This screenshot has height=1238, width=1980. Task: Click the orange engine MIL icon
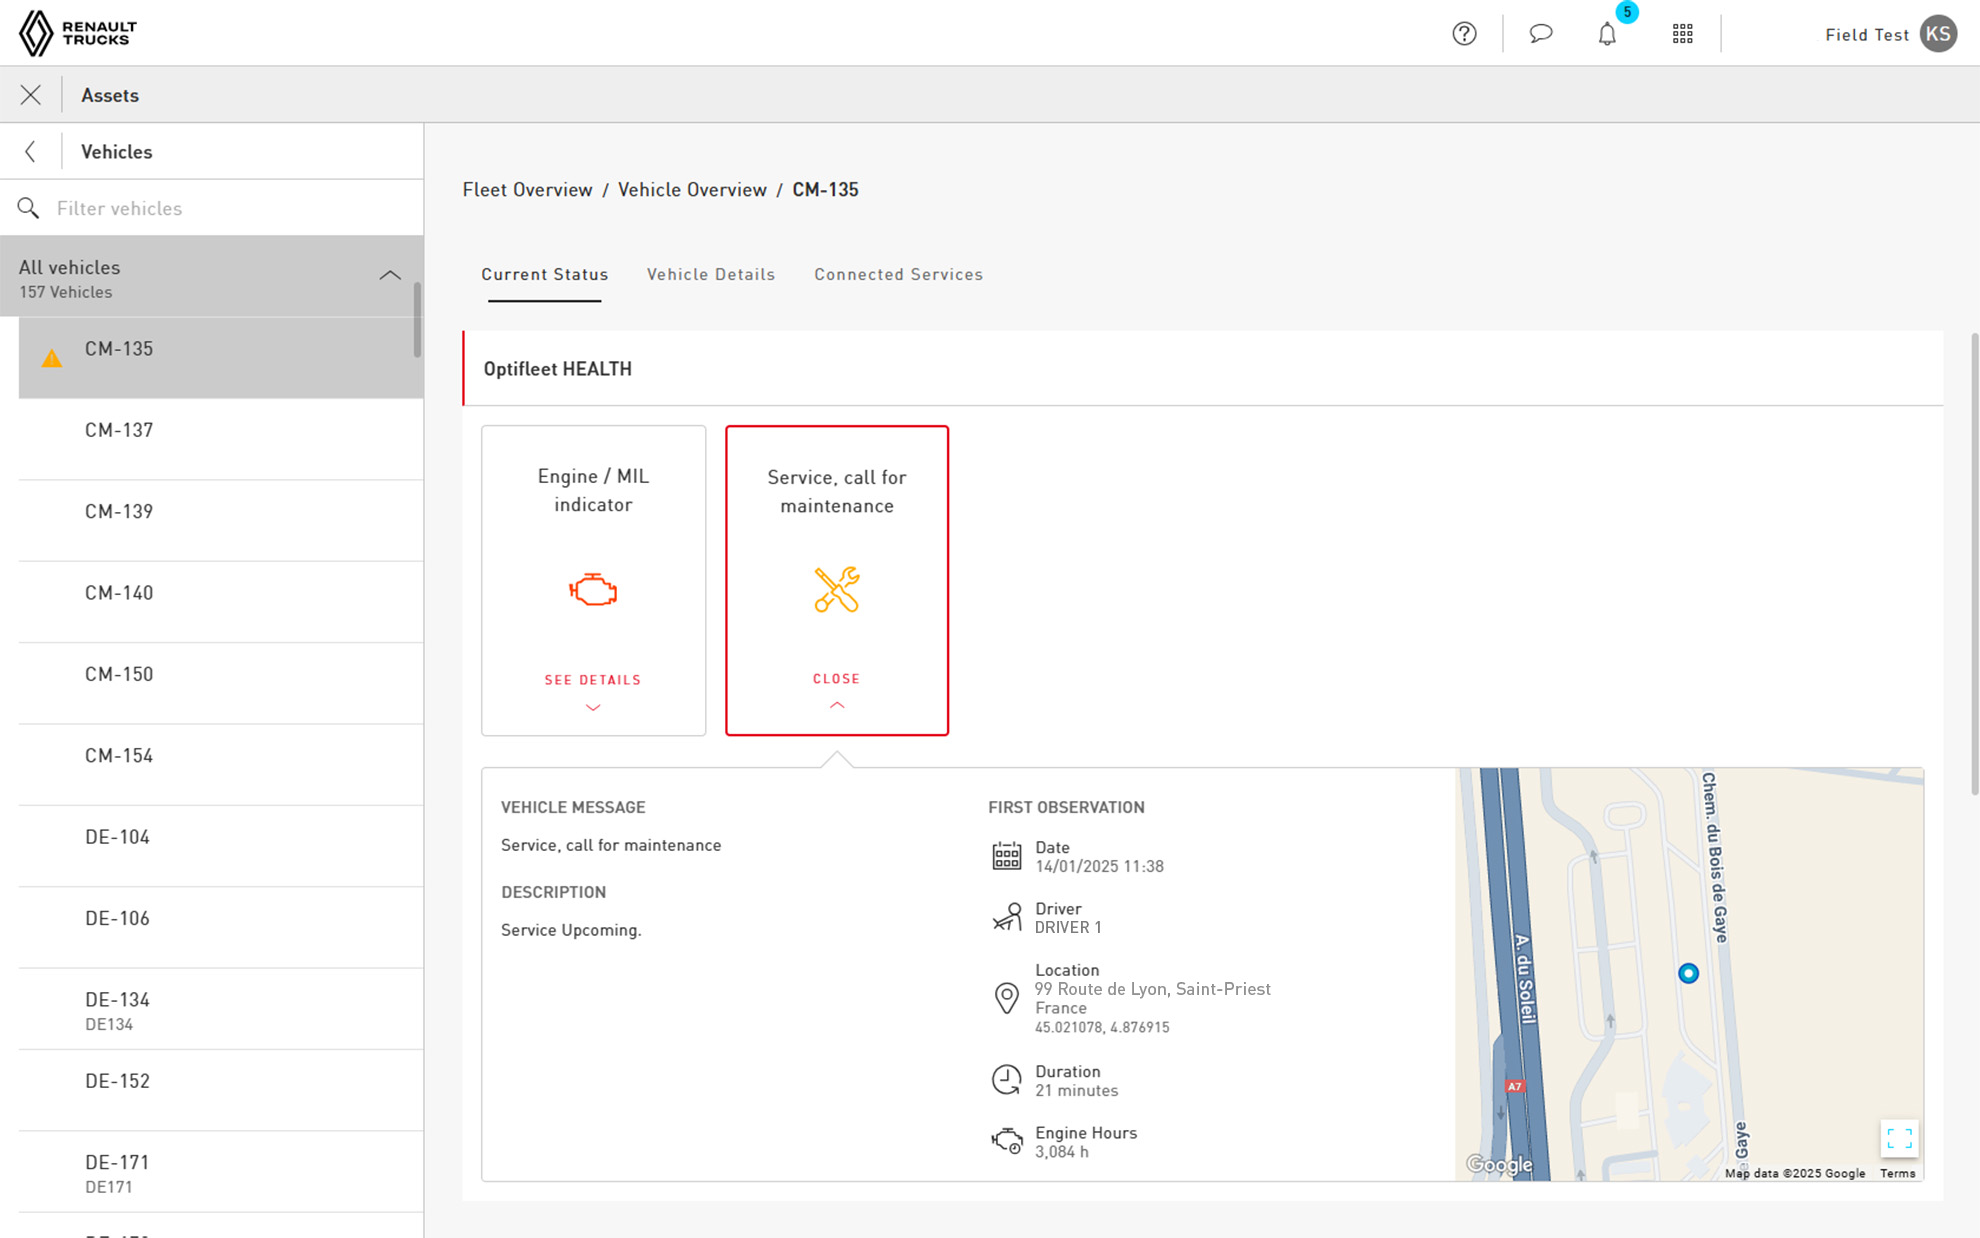point(593,590)
